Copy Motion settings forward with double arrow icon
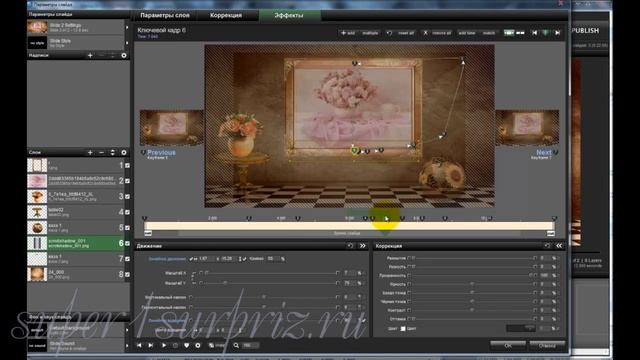640x360 pixels. 363,246
